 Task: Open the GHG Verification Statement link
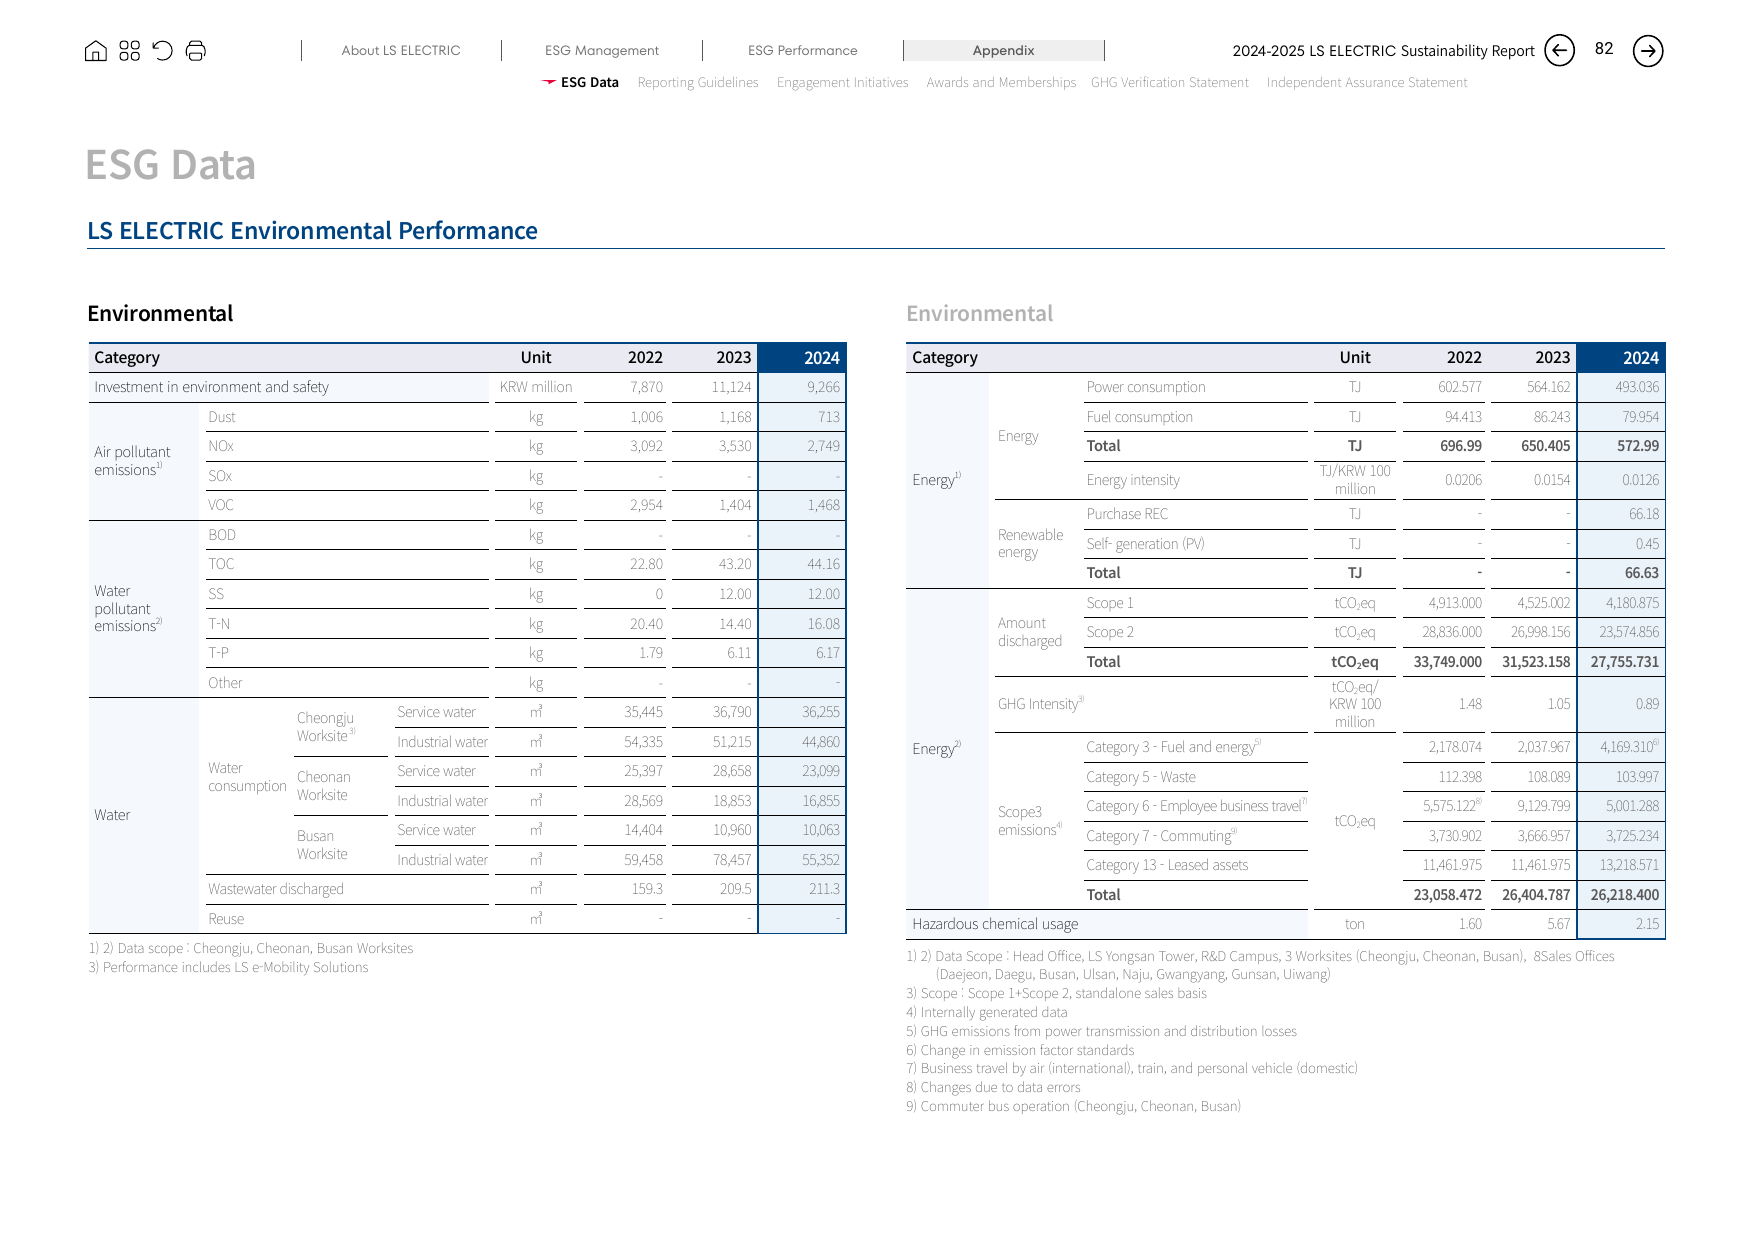[1170, 82]
